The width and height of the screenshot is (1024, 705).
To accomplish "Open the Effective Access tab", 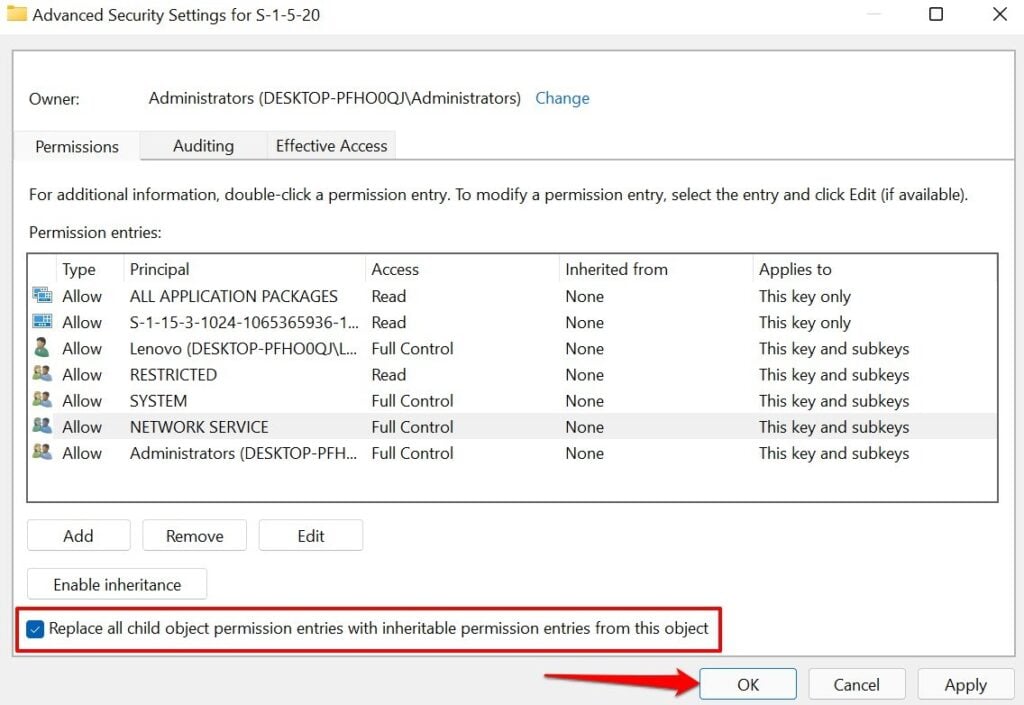I will pos(331,146).
